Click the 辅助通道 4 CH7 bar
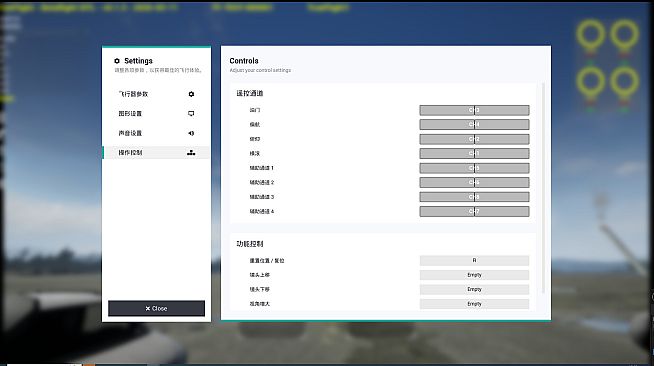This screenshot has height=366, width=654. pos(474,211)
